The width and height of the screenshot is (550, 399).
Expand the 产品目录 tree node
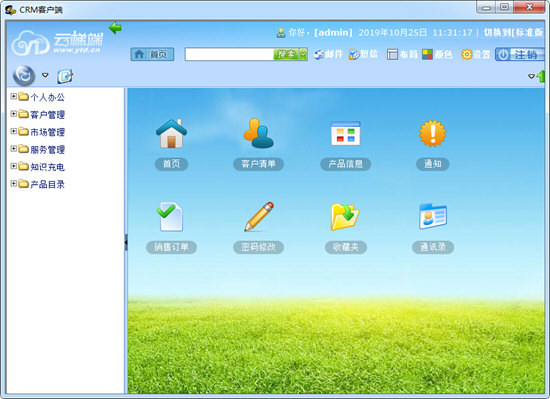click(13, 183)
